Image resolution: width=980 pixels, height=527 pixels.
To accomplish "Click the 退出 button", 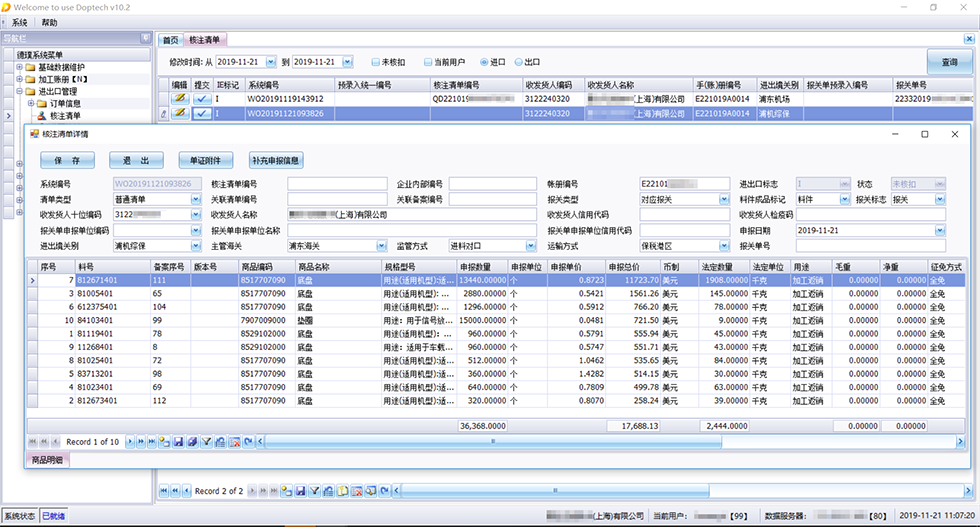I will click(x=136, y=161).
